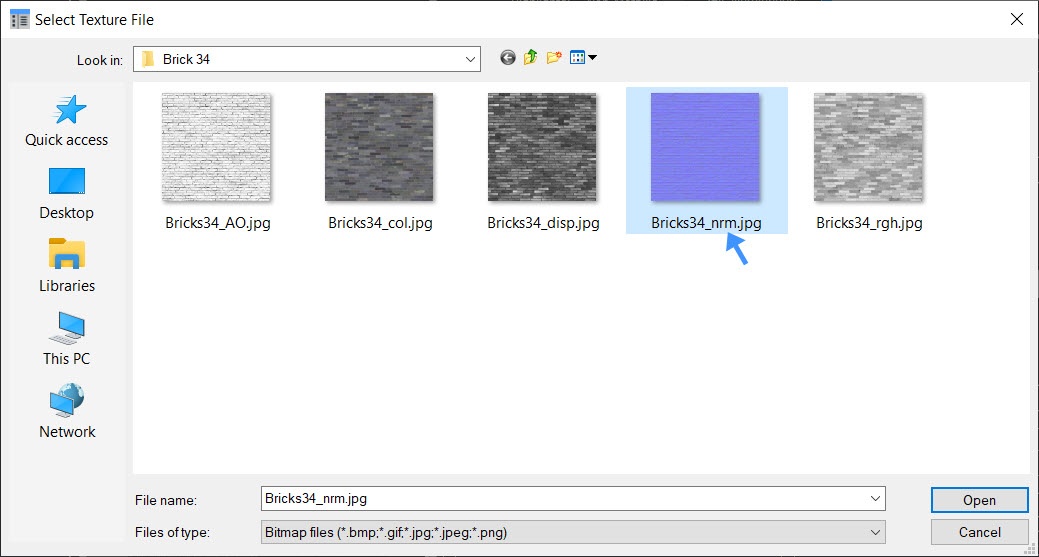Select Bricks34_disp.jpg thumbnail
1039x557 pixels.
[542, 147]
